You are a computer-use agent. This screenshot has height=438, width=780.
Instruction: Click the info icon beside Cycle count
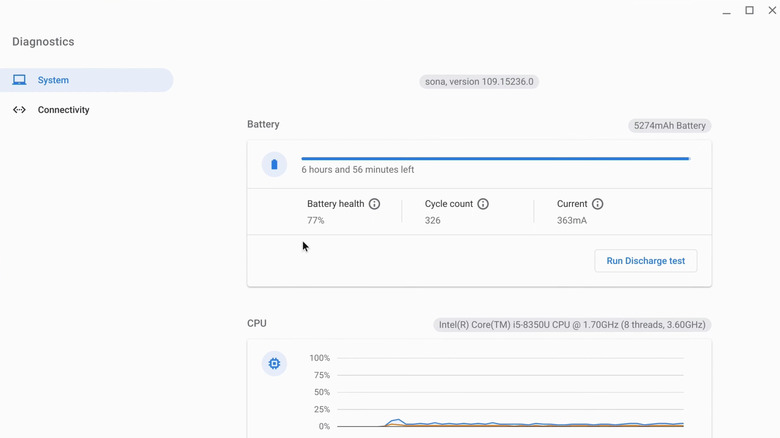483,204
